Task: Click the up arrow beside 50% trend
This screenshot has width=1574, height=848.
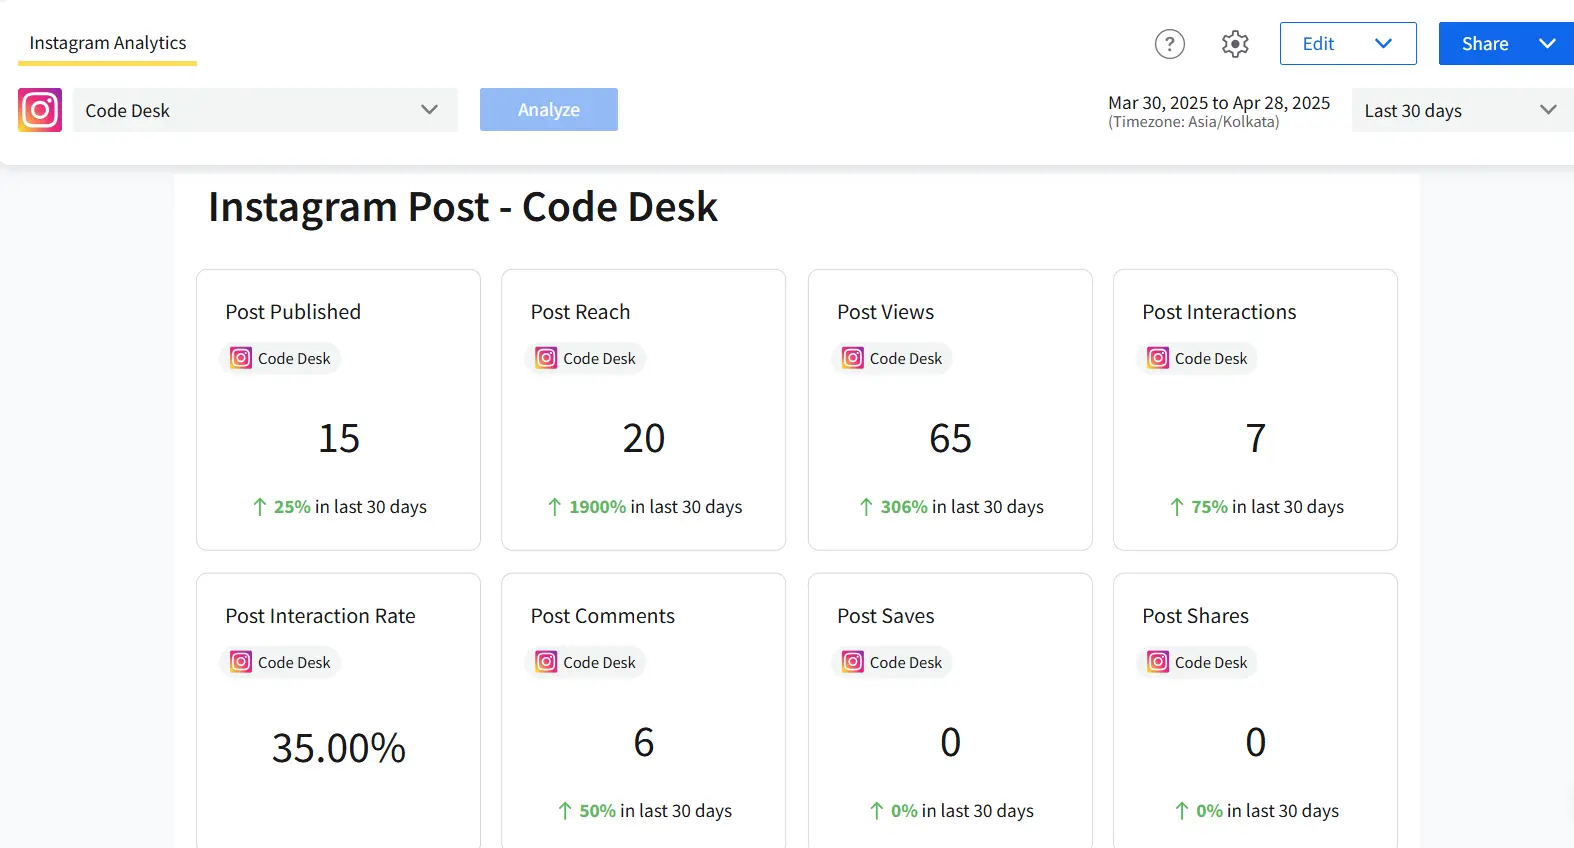Action: (x=565, y=811)
